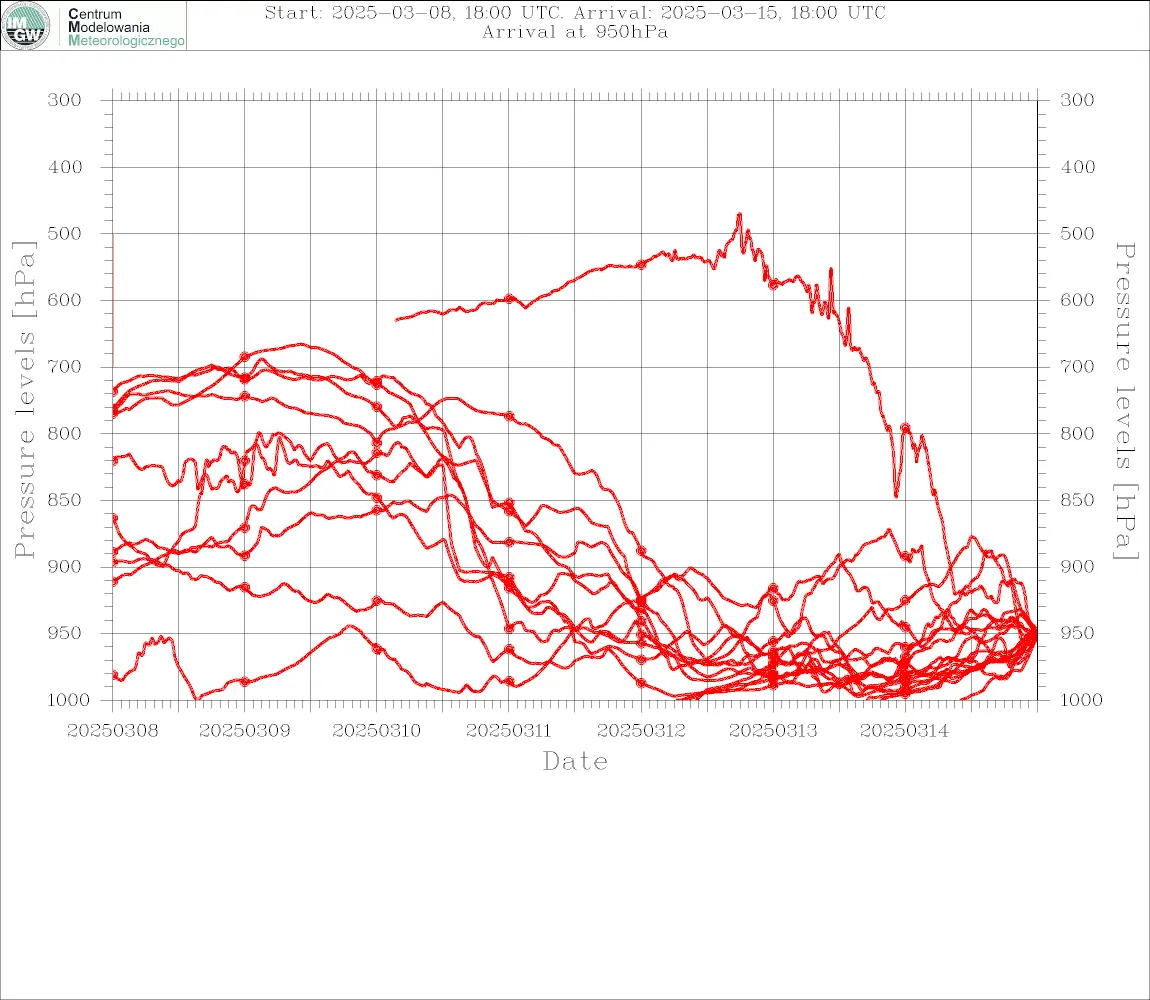The height and width of the screenshot is (1000, 1150).
Task: Click the right-axis 600 tick label
Action: click(1077, 300)
